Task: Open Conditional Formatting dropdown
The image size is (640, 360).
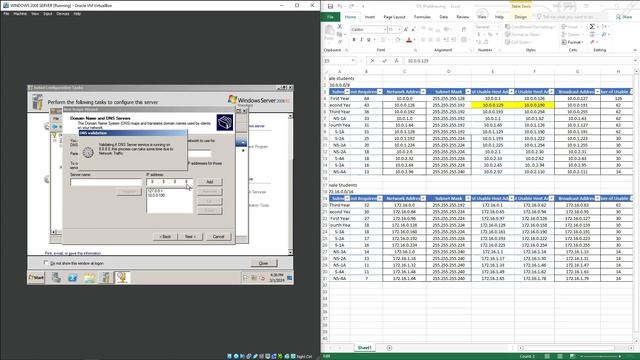Action: pos(530,27)
